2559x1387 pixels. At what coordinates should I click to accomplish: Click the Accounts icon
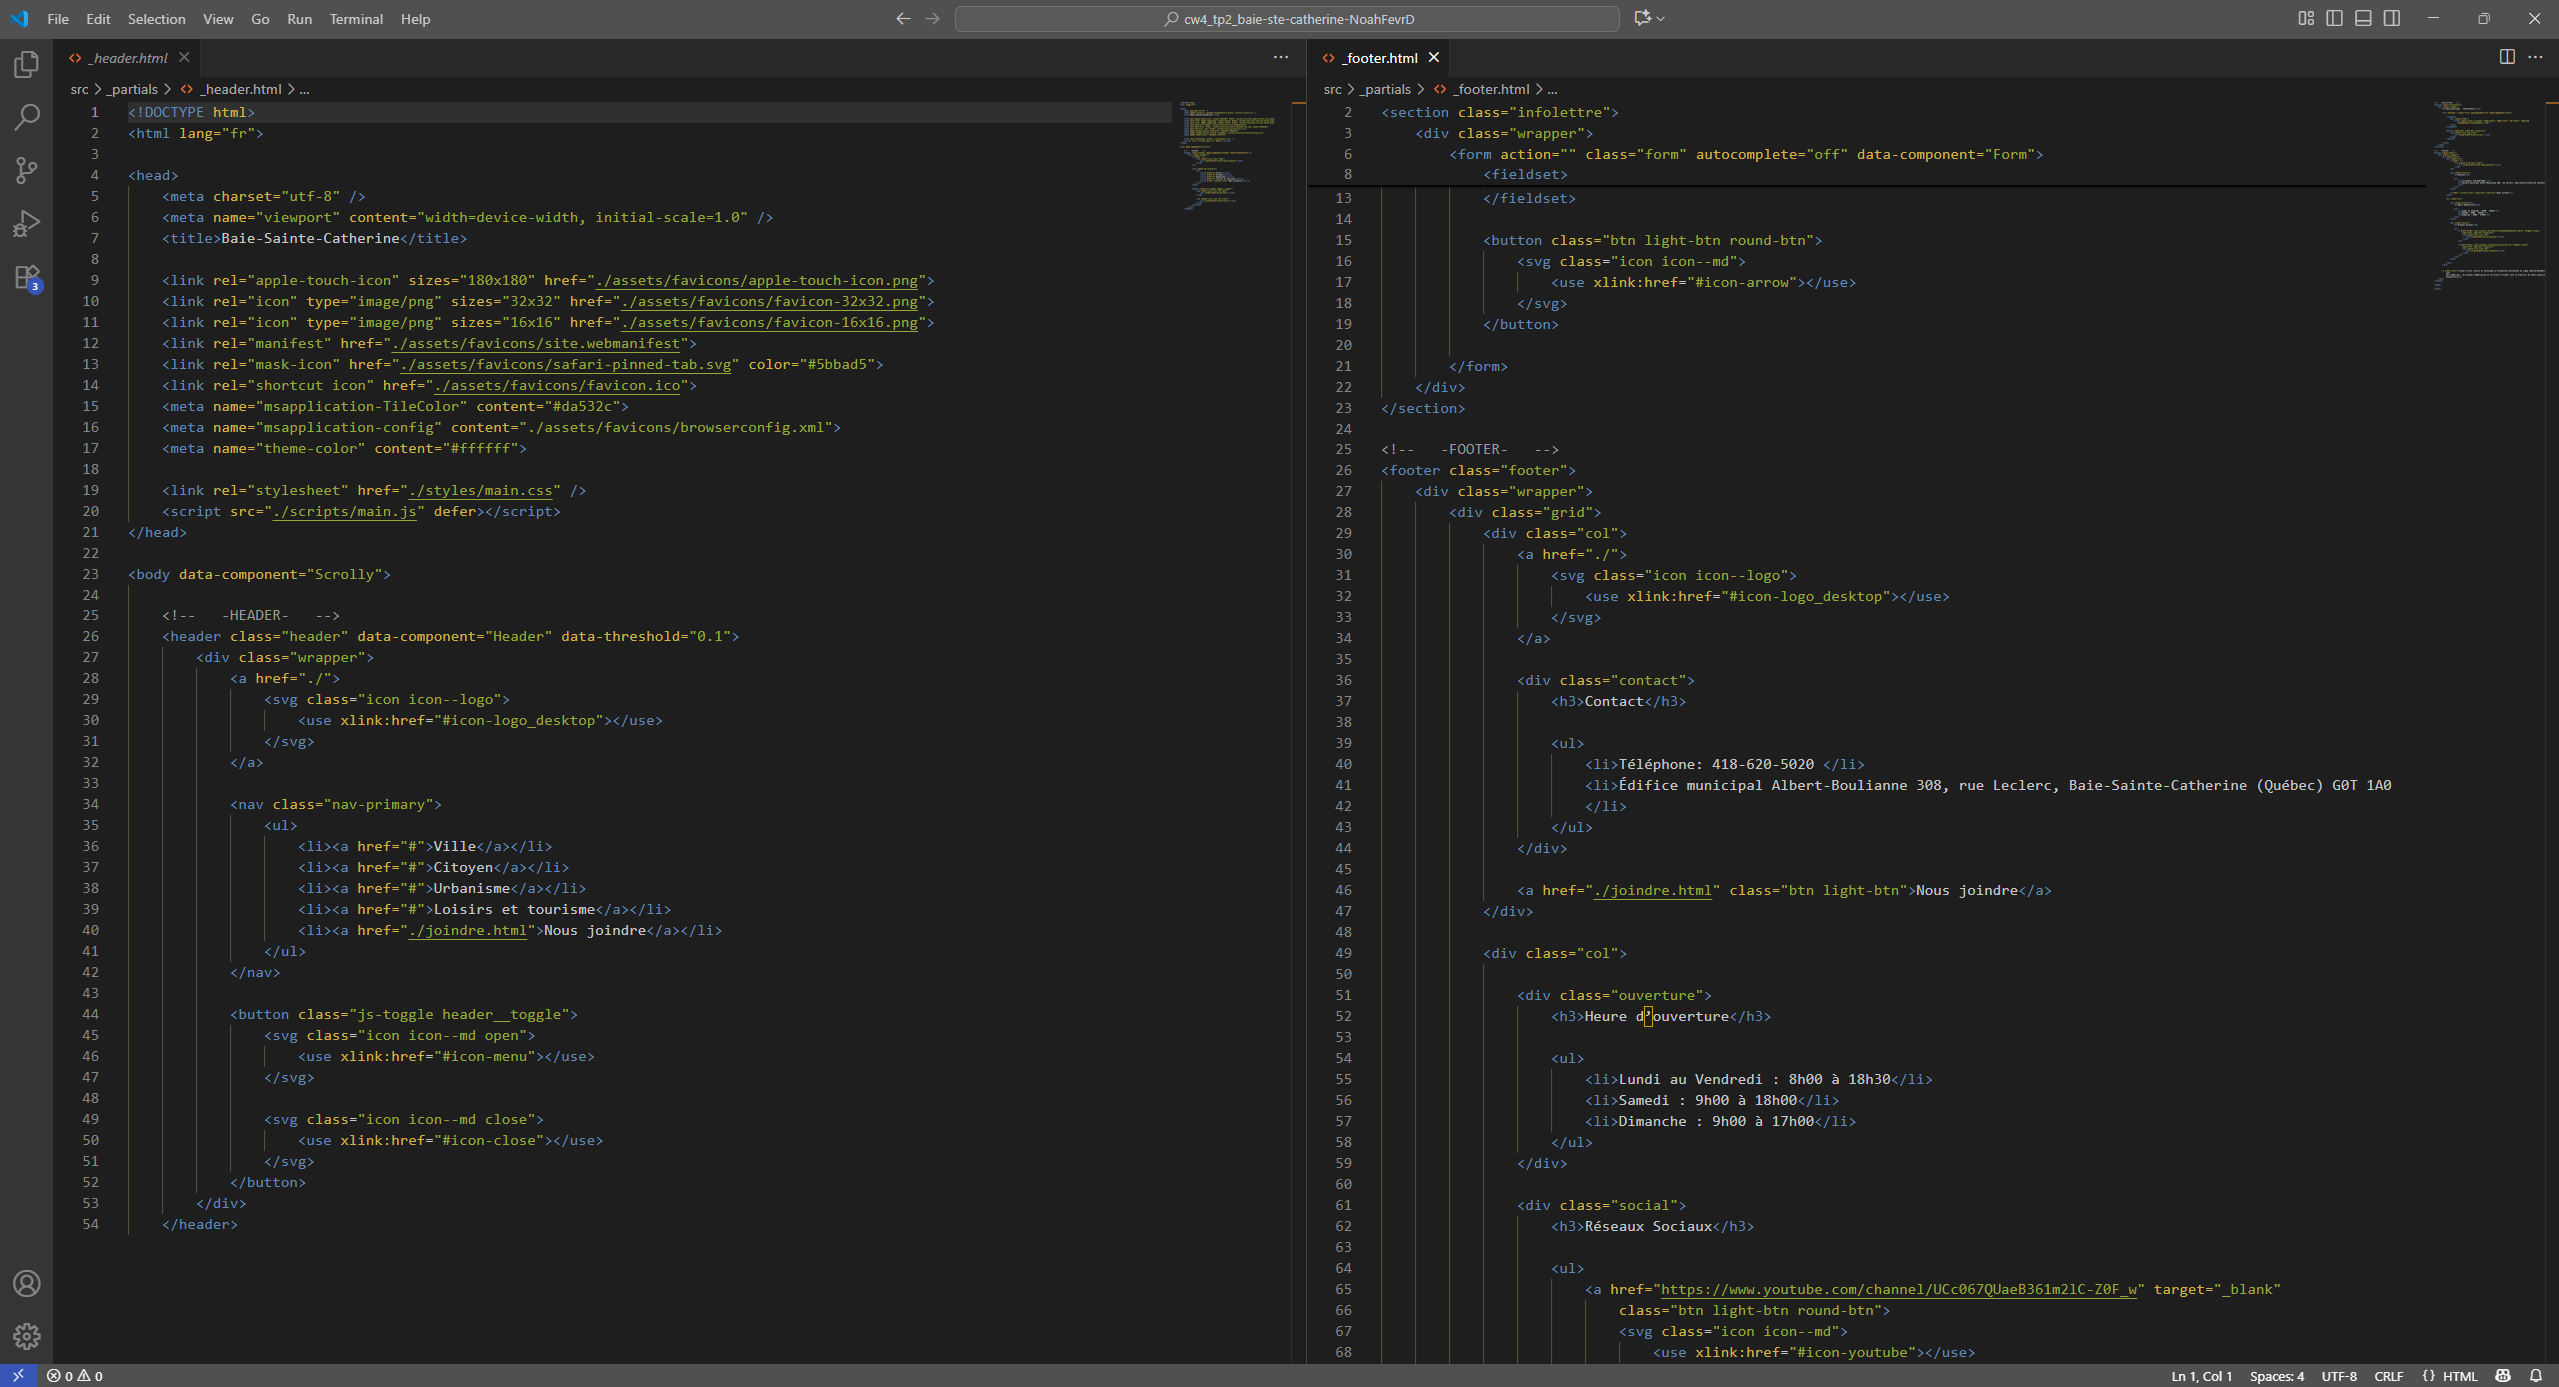(27, 1283)
